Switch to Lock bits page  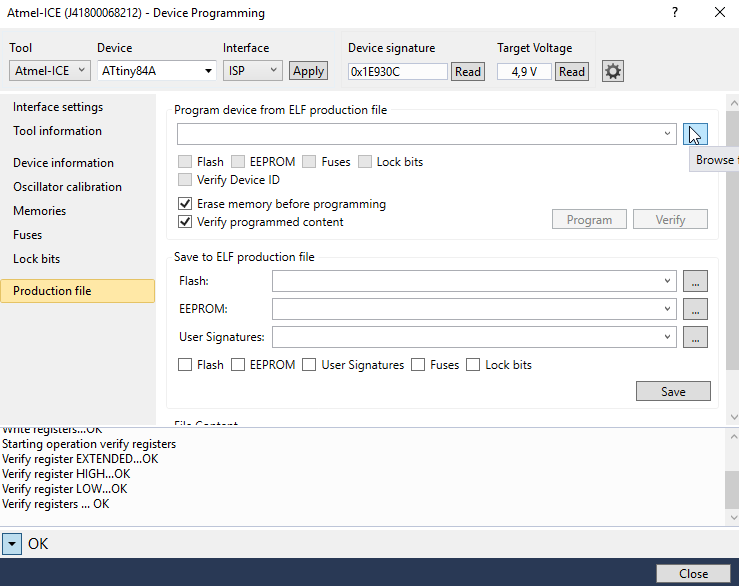click(36, 259)
